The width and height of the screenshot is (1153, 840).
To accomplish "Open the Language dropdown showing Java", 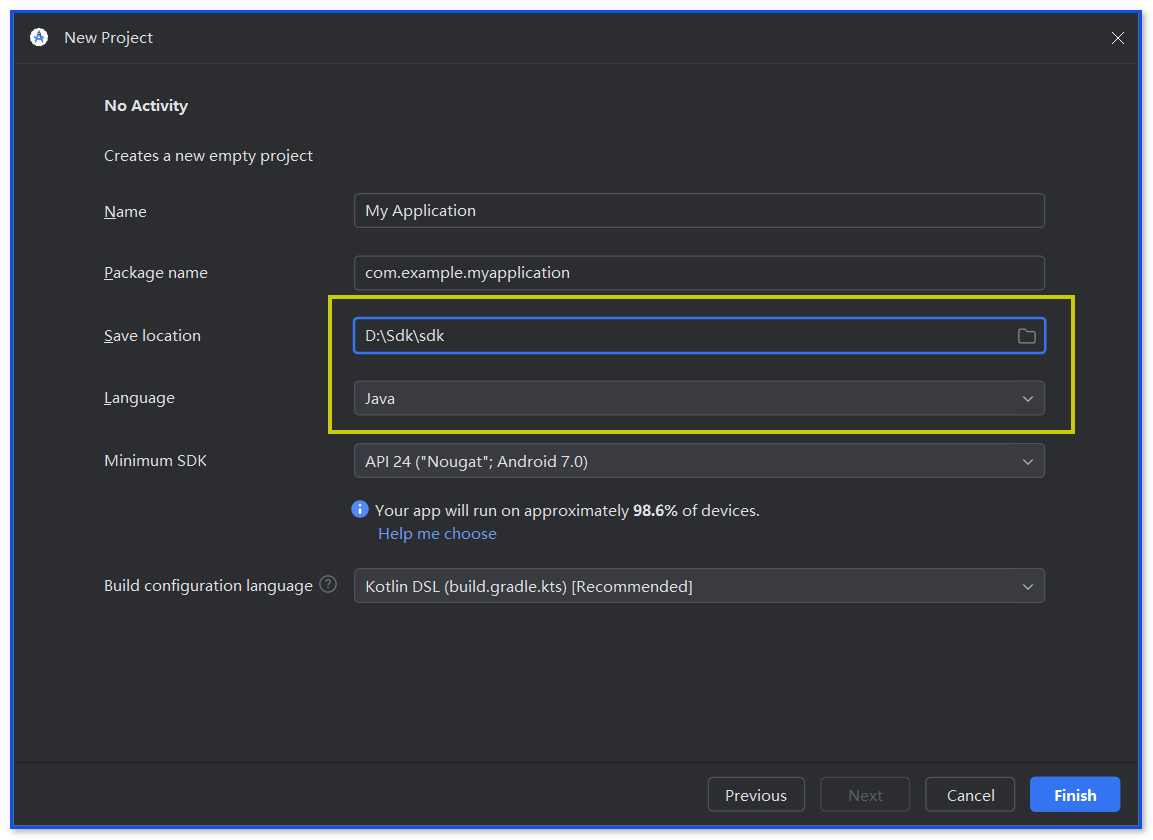I will coord(699,398).
